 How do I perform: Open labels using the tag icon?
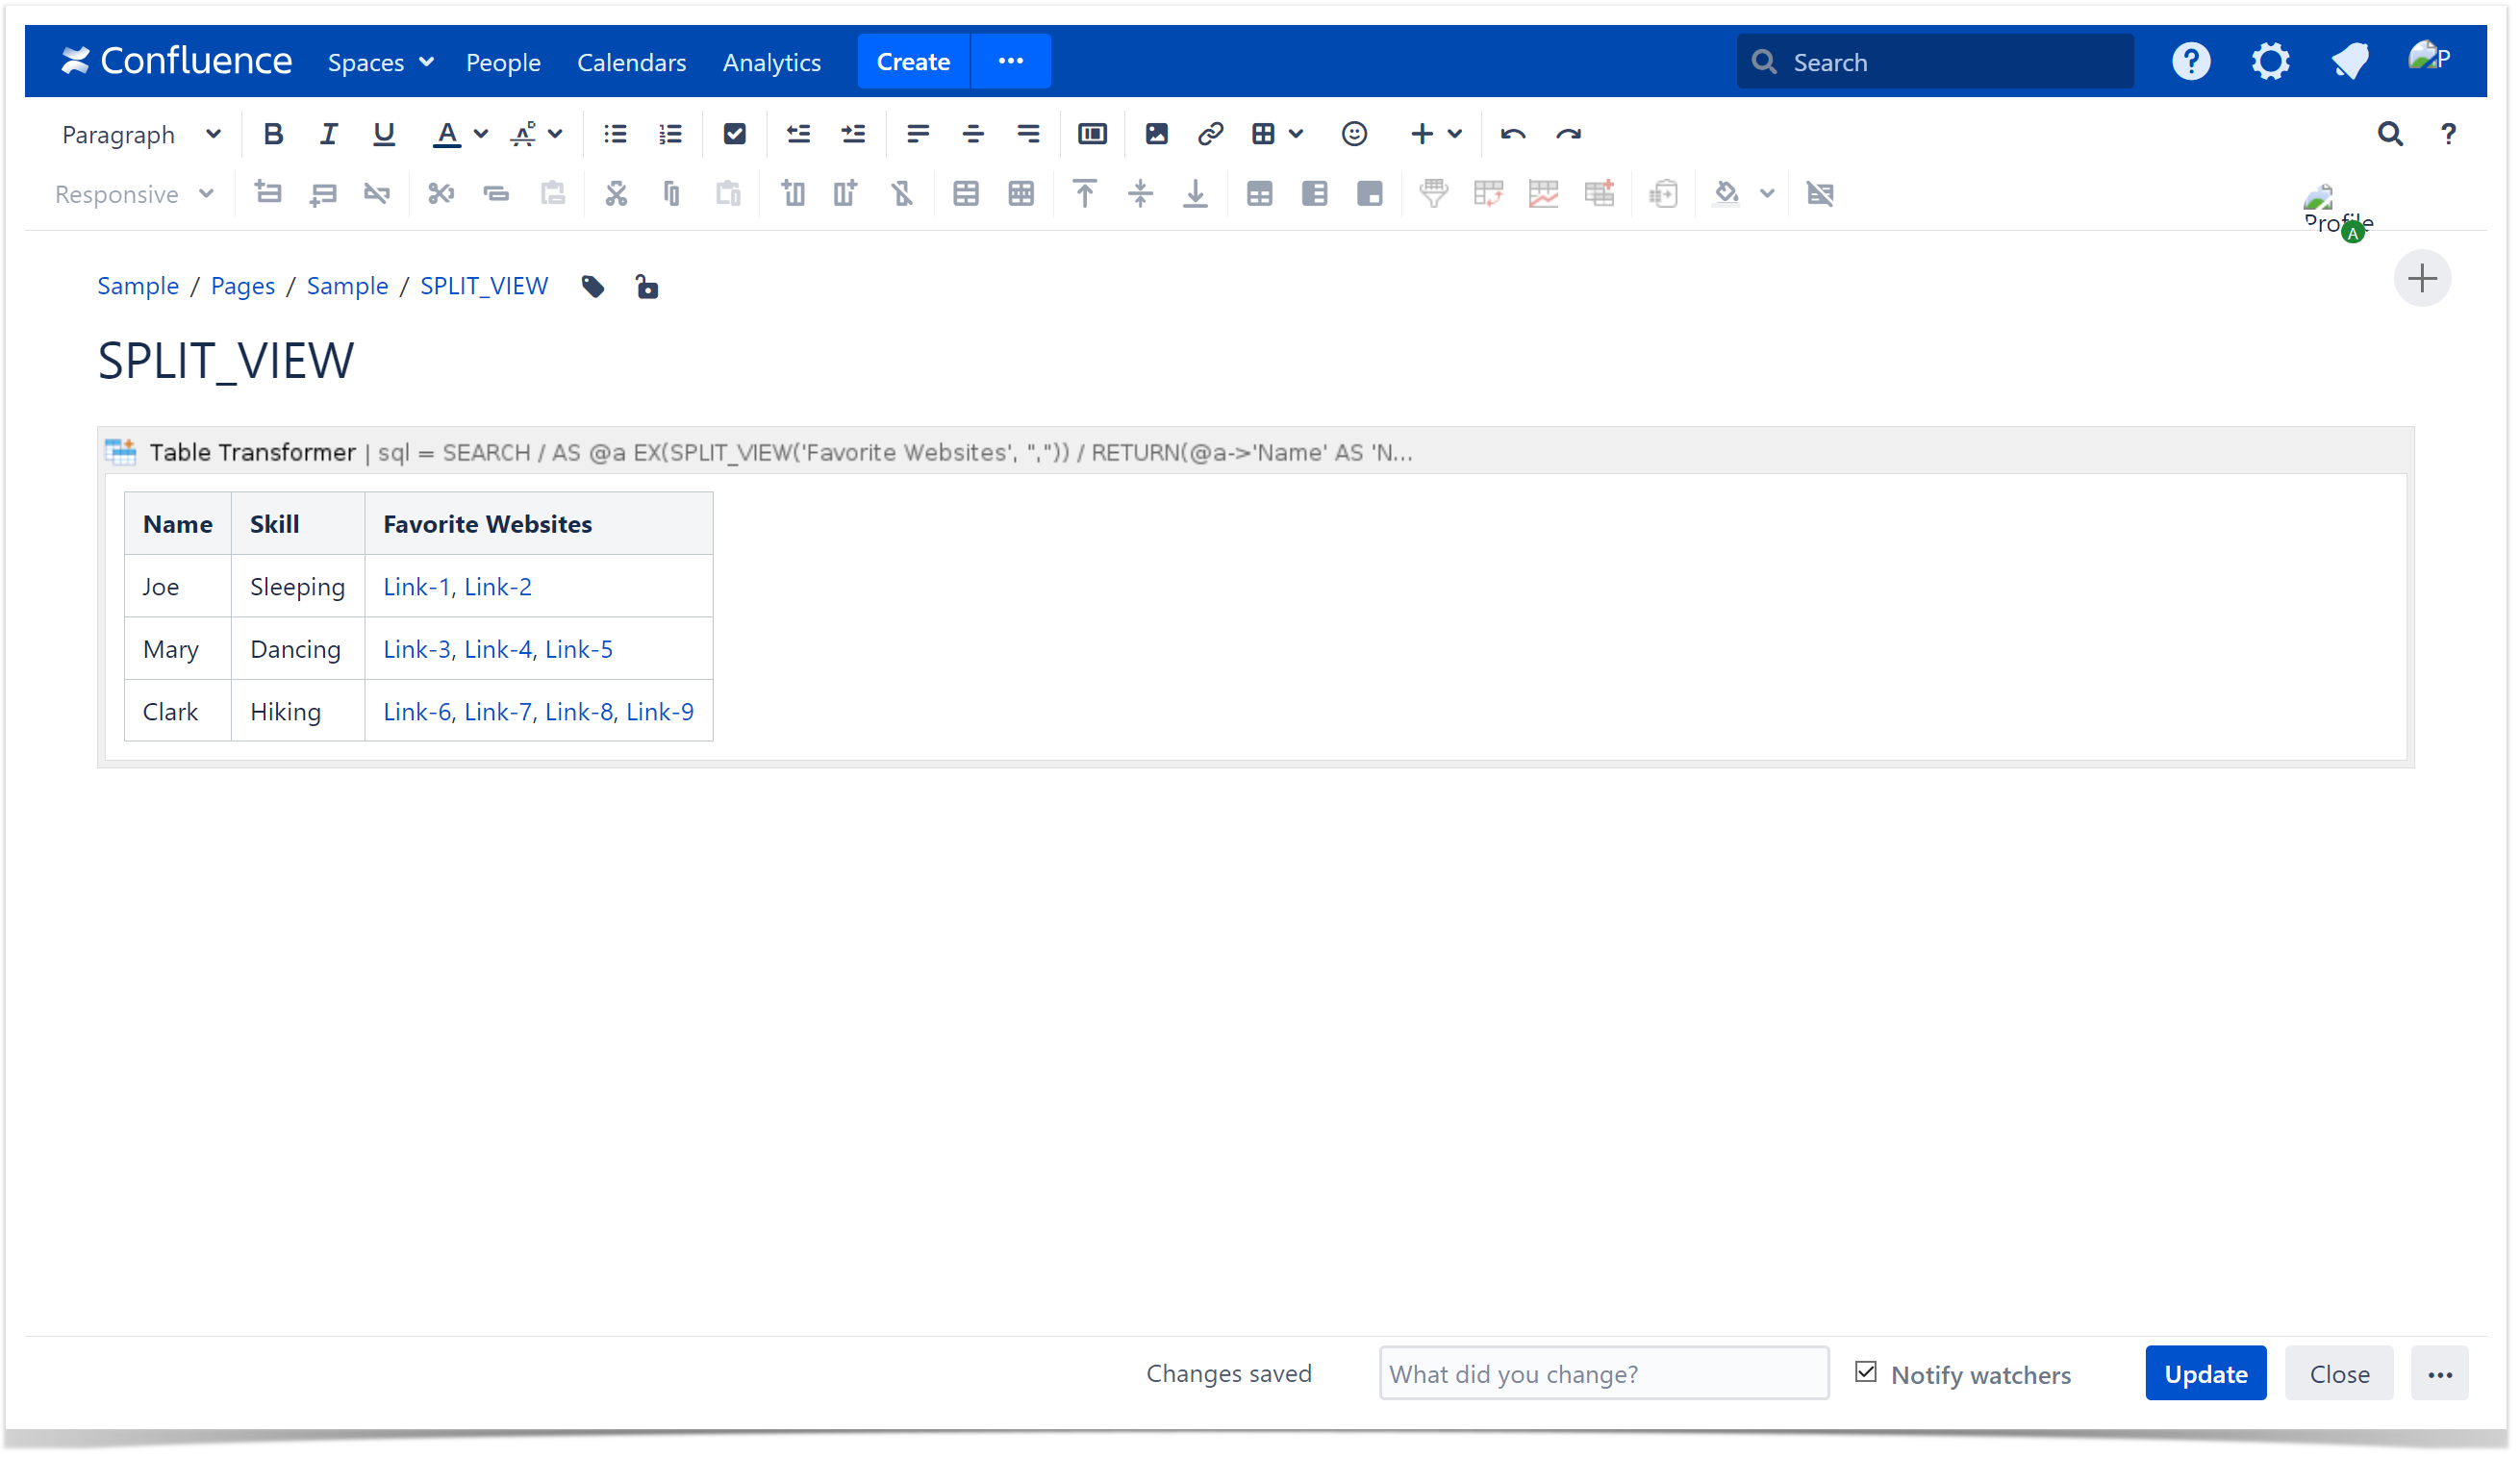tap(593, 288)
